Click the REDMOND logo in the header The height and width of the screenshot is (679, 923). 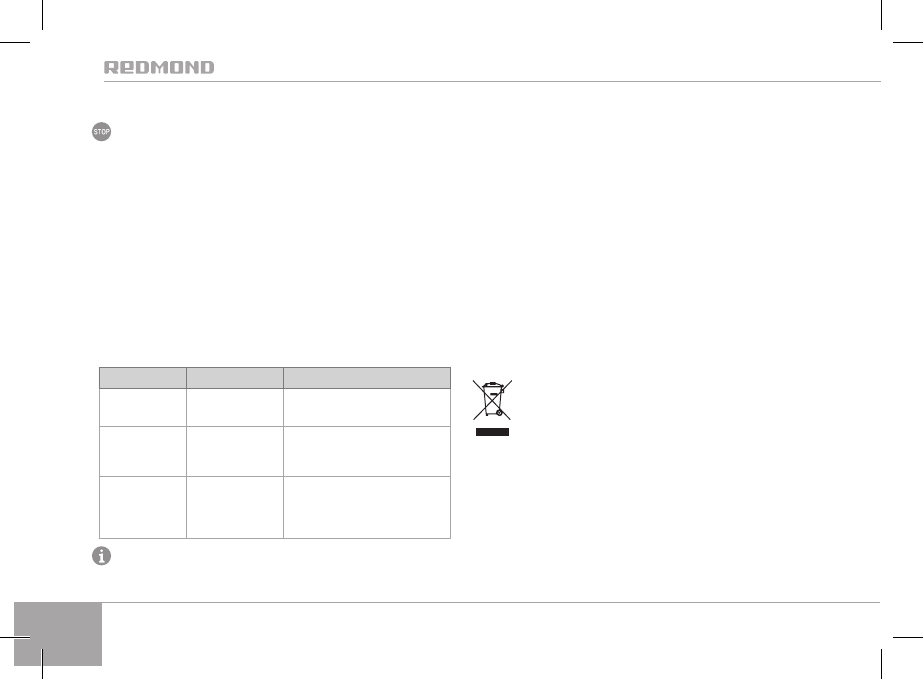[159, 68]
